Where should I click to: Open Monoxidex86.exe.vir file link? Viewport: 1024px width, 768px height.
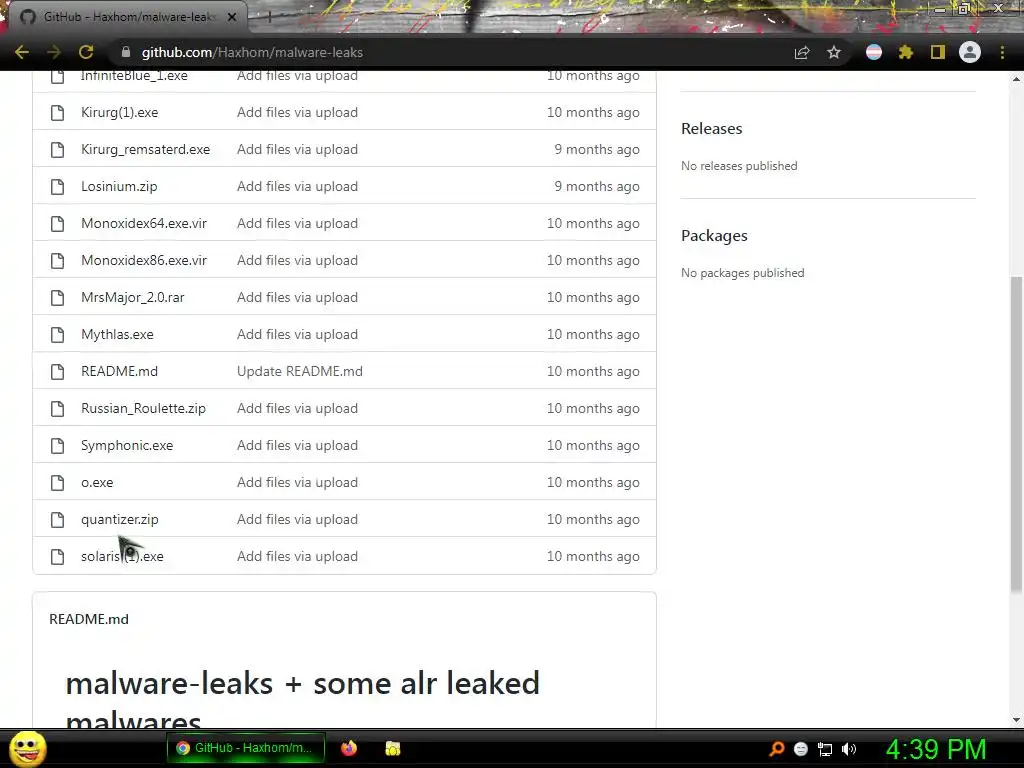pos(144,261)
